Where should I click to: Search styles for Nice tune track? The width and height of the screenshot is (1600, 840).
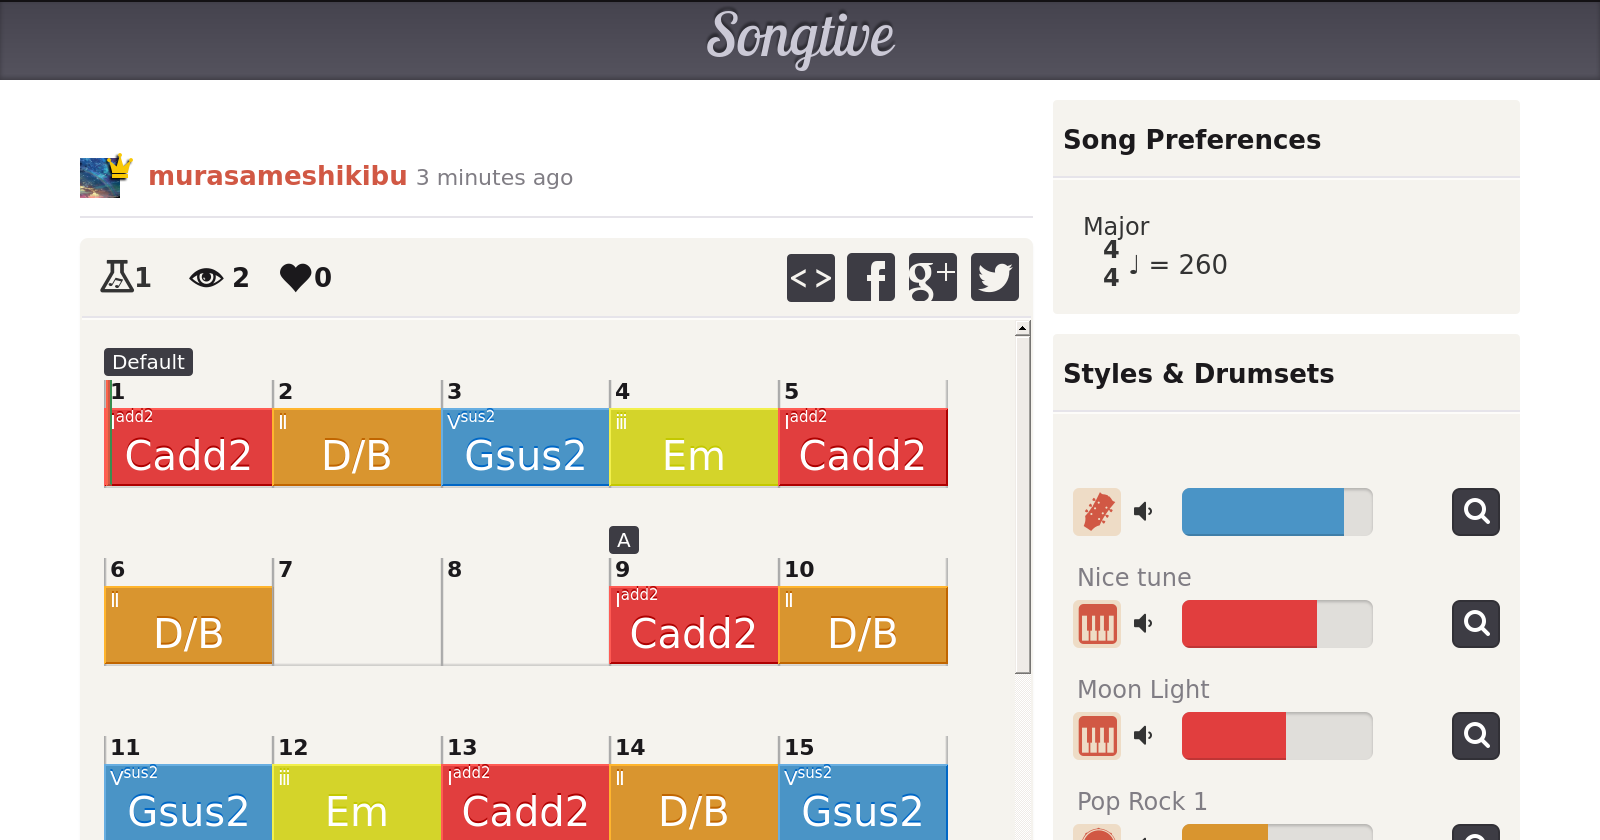click(x=1476, y=624)
